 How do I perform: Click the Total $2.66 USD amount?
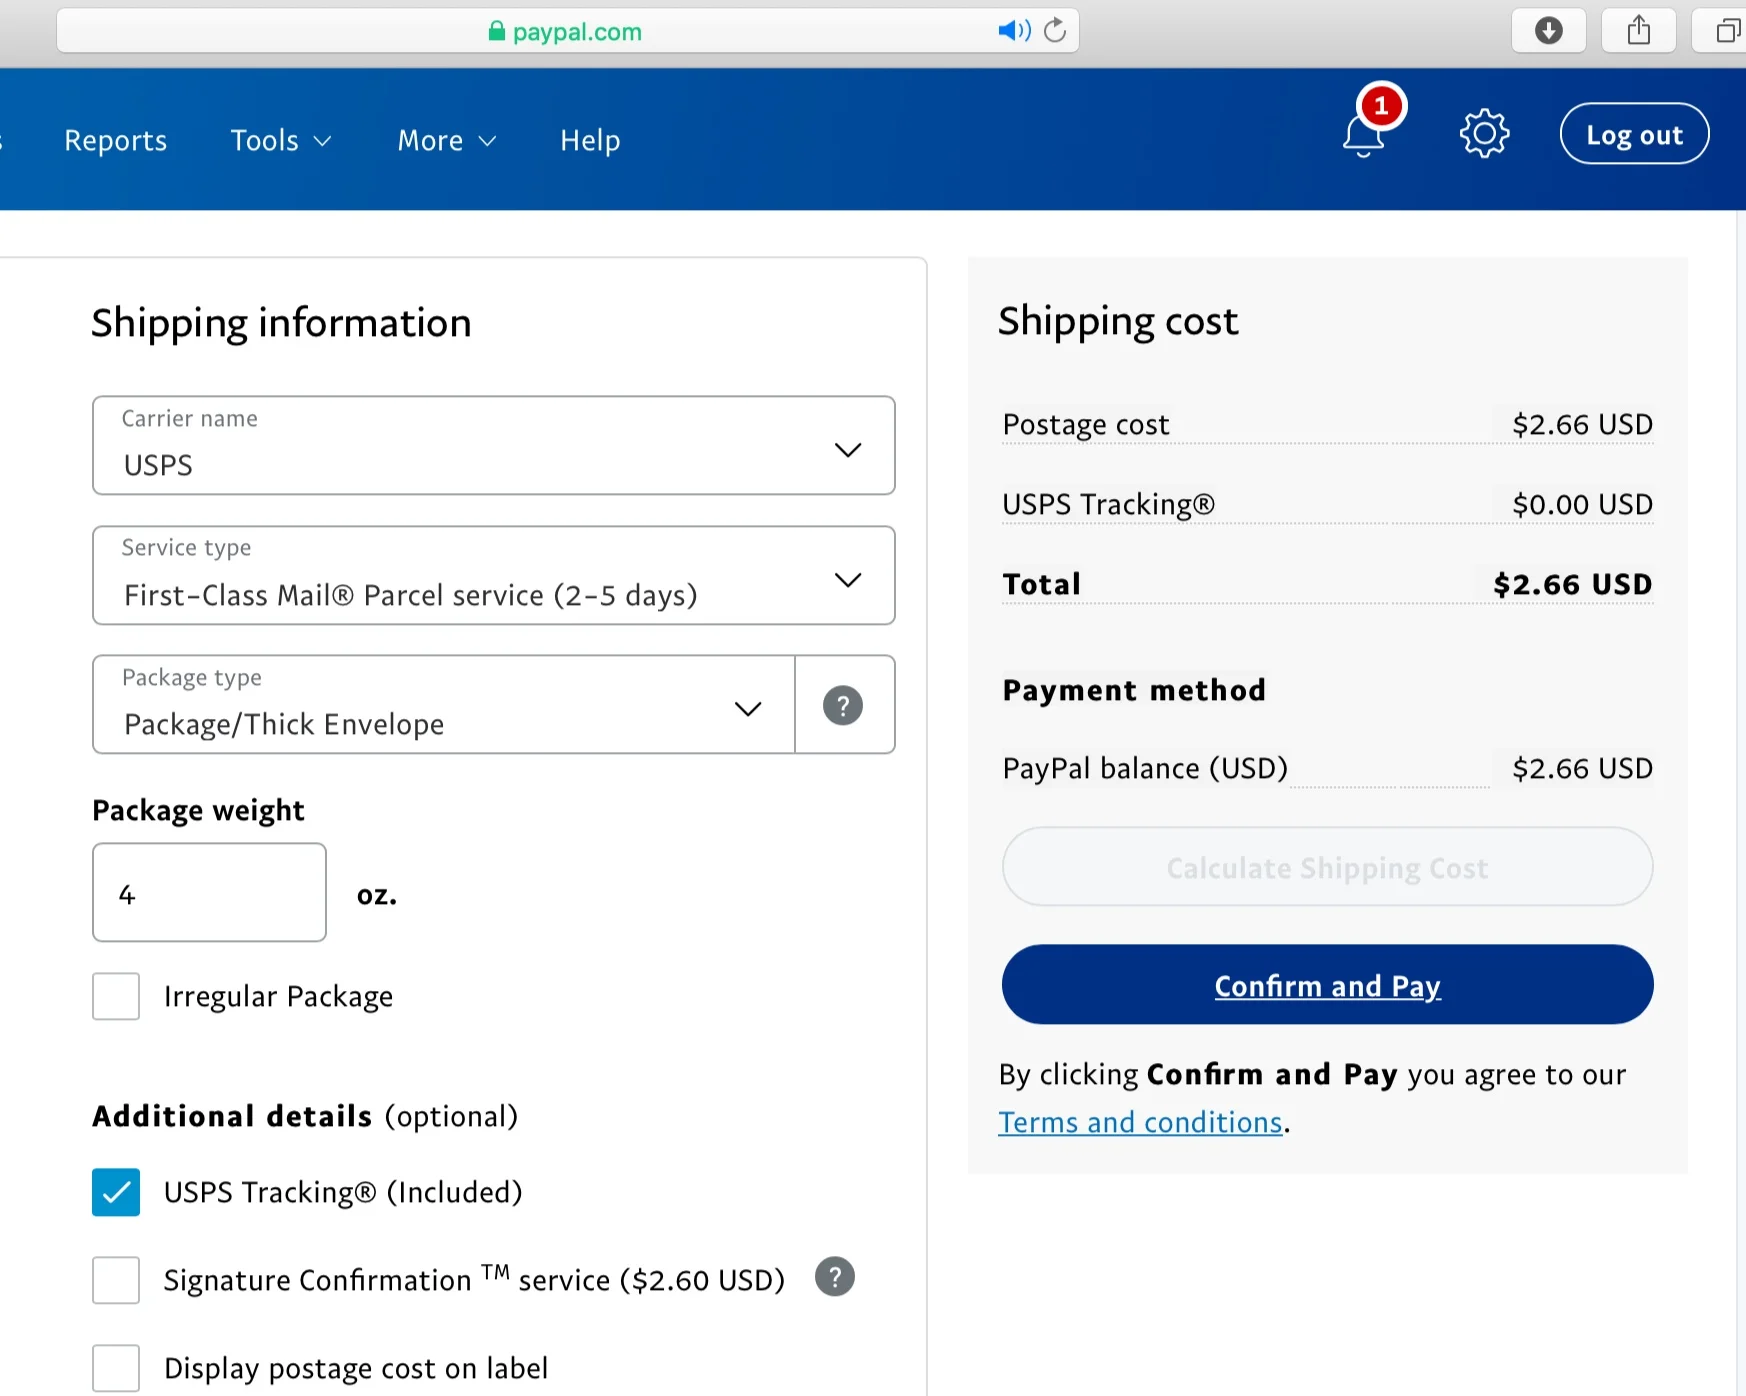coord(1572,584)
